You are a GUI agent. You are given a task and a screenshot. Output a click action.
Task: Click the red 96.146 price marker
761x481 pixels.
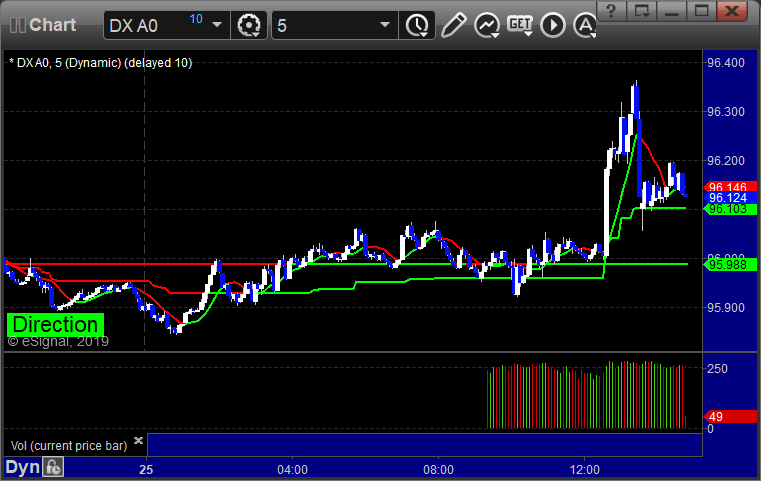pyautogui.click(x=730, y=187)
